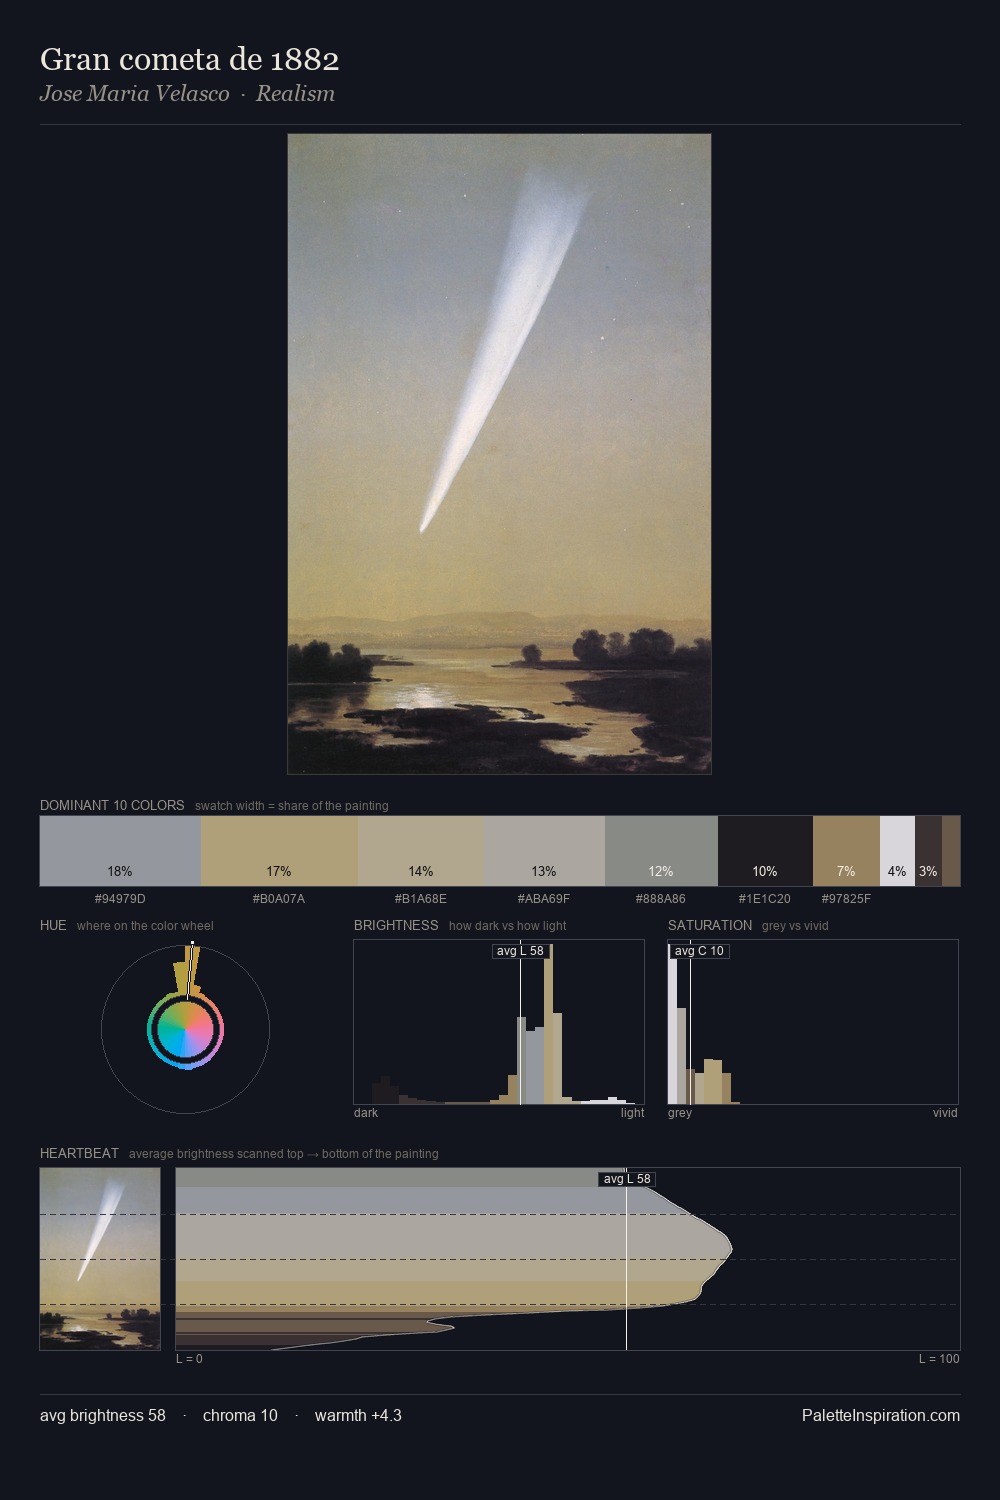1000x1500 pixels.
Task: Click the hex code text '#B1A68E'
Action: click(421, 899)
